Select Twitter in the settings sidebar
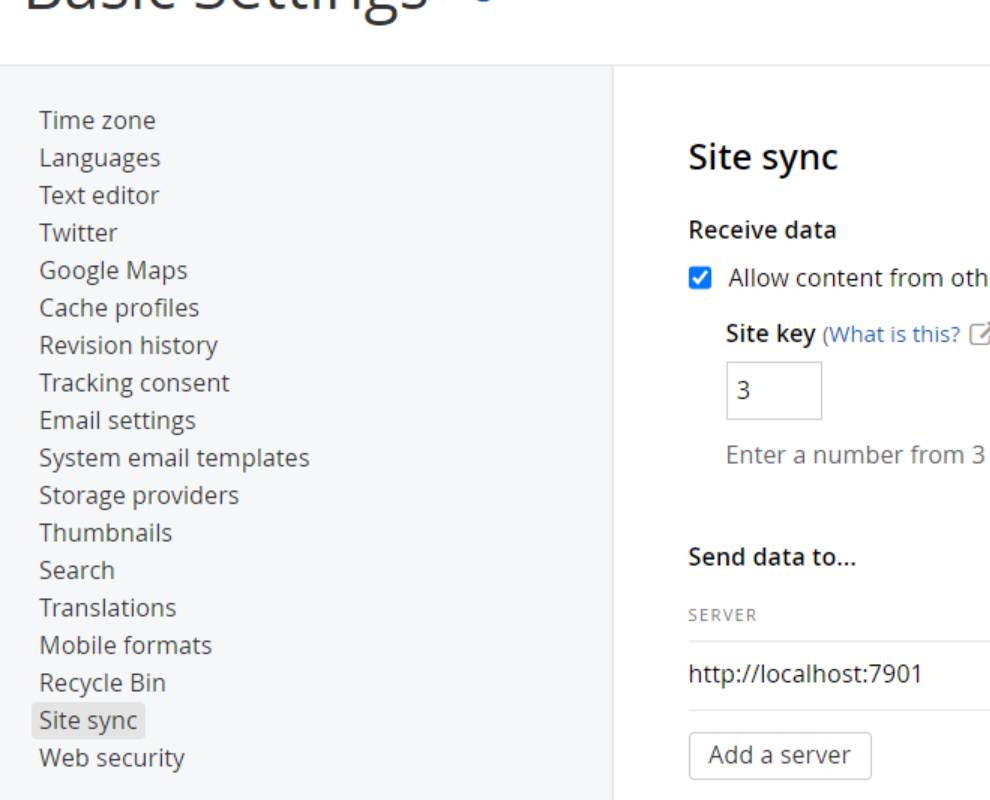Image resolution: width=990 pixels, height=800 pixels. [78, 233]
